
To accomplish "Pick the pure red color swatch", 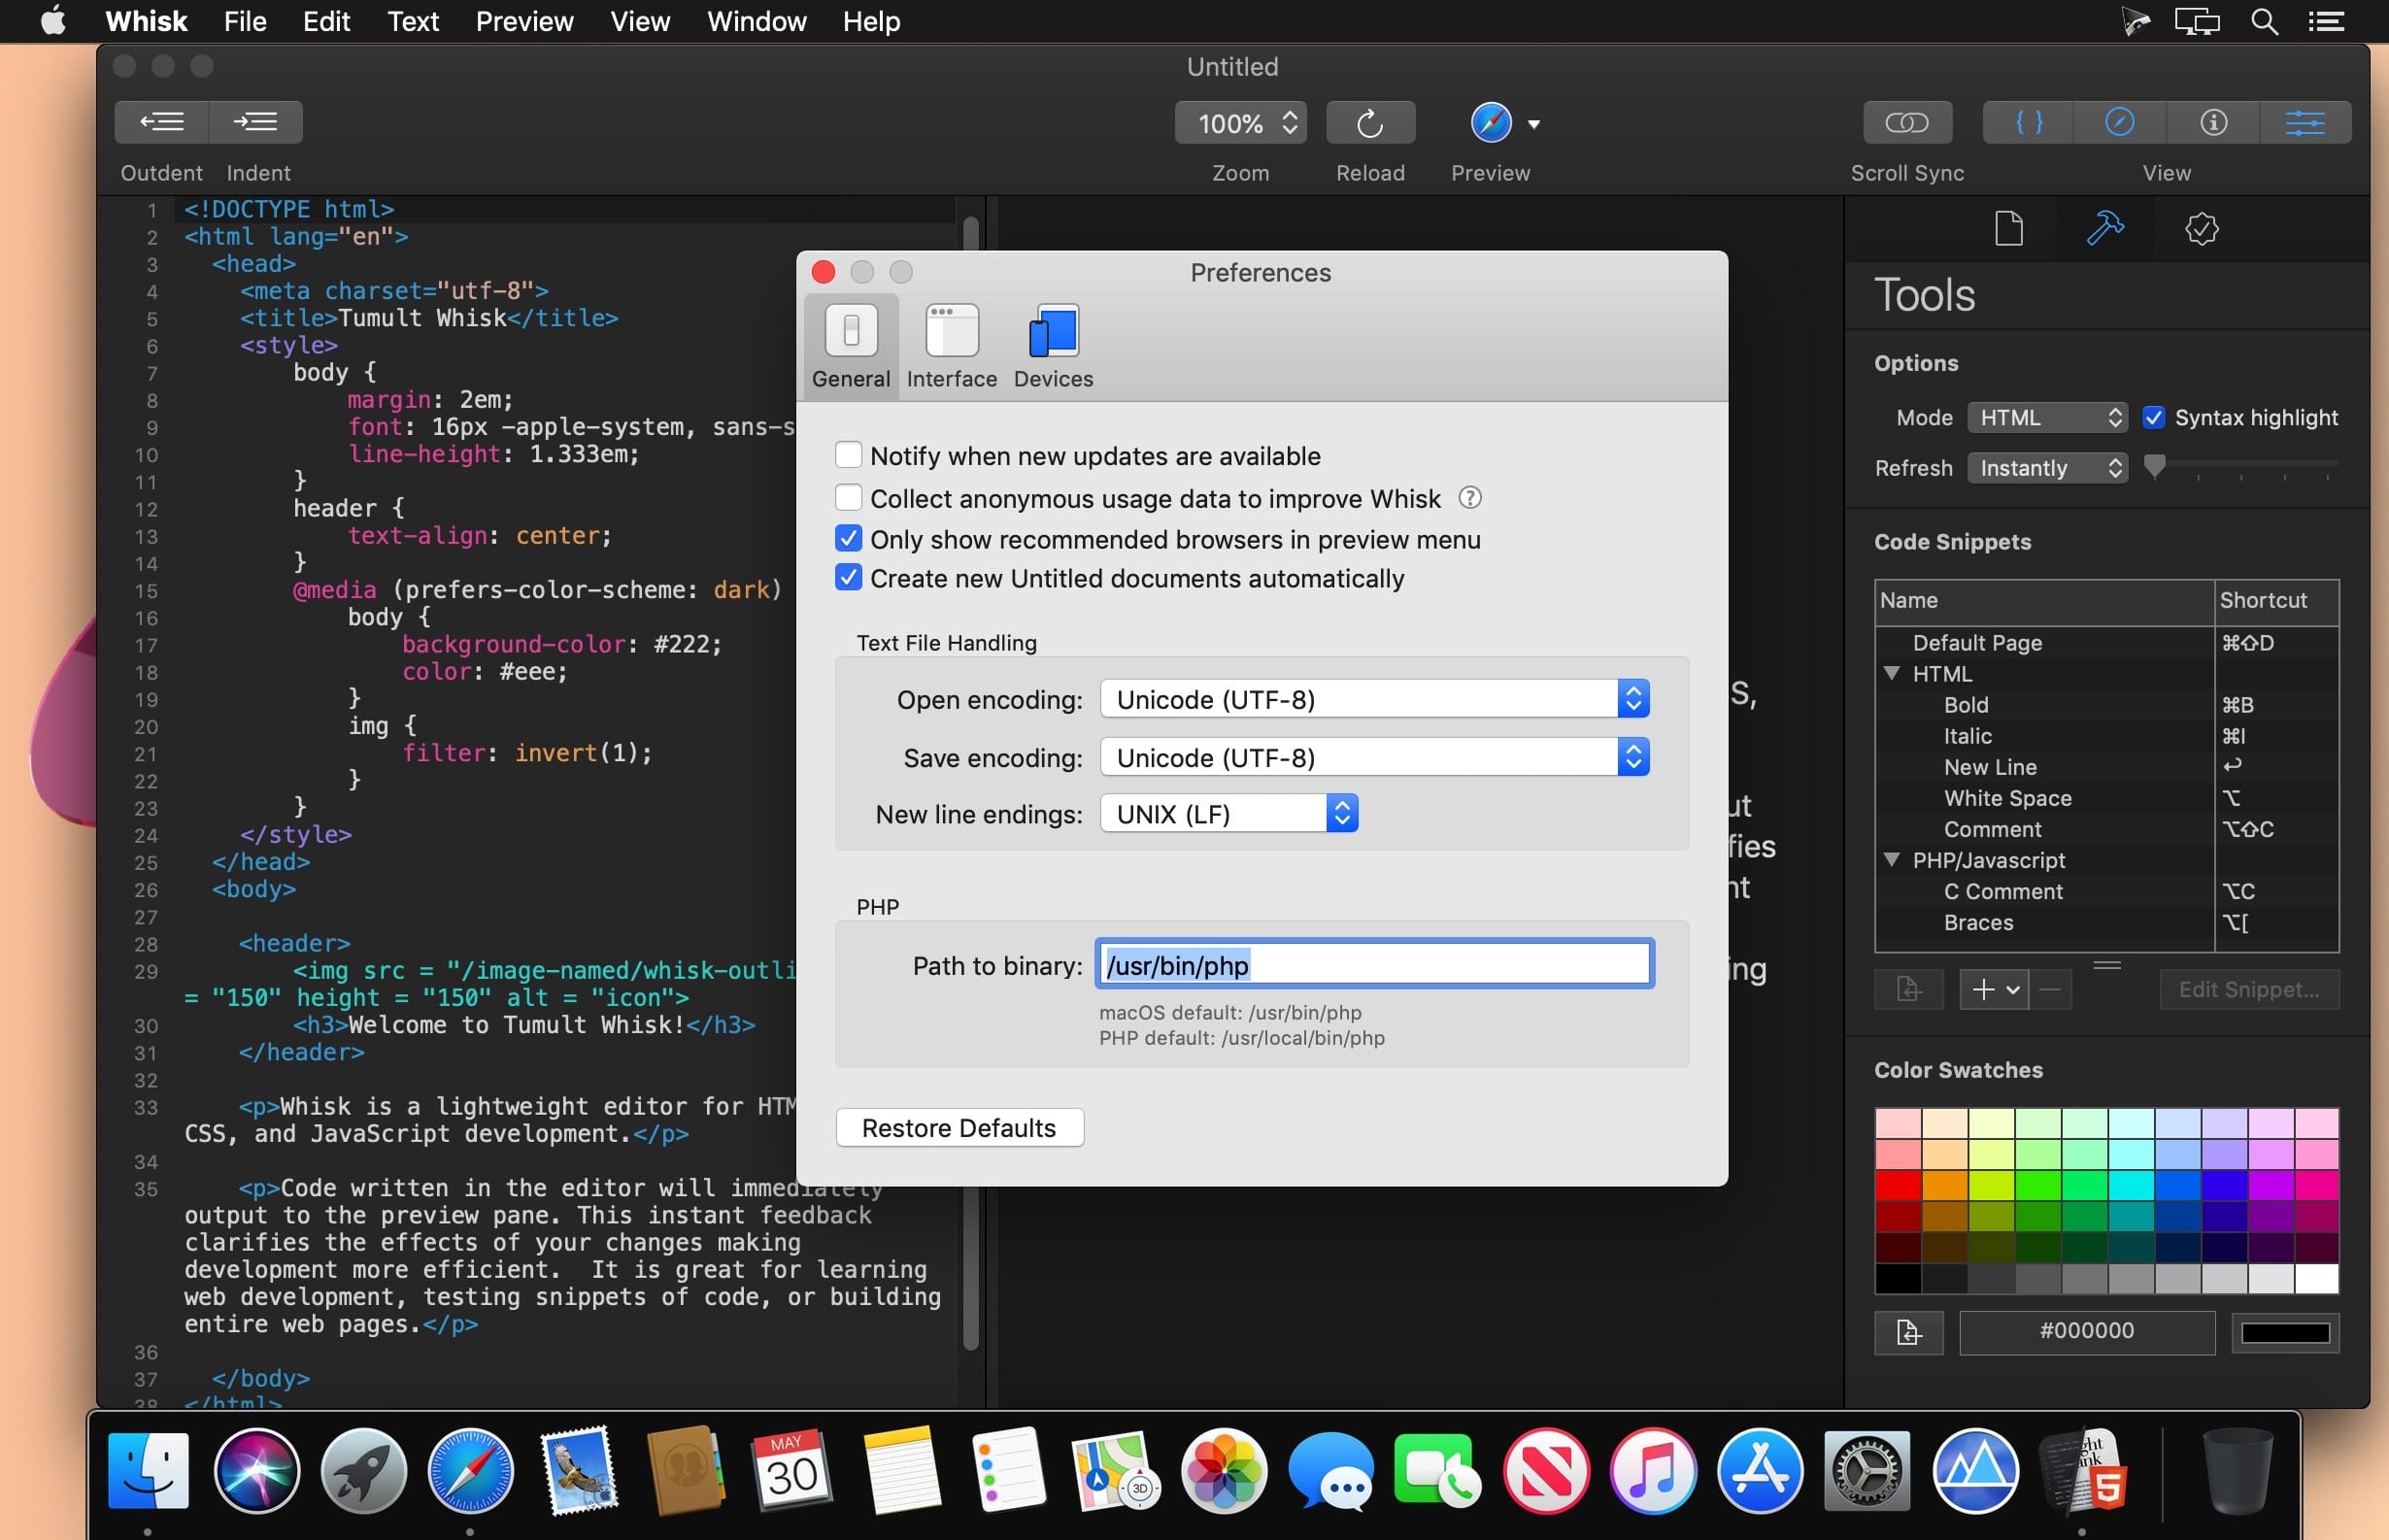I will coord(1897,1186).
